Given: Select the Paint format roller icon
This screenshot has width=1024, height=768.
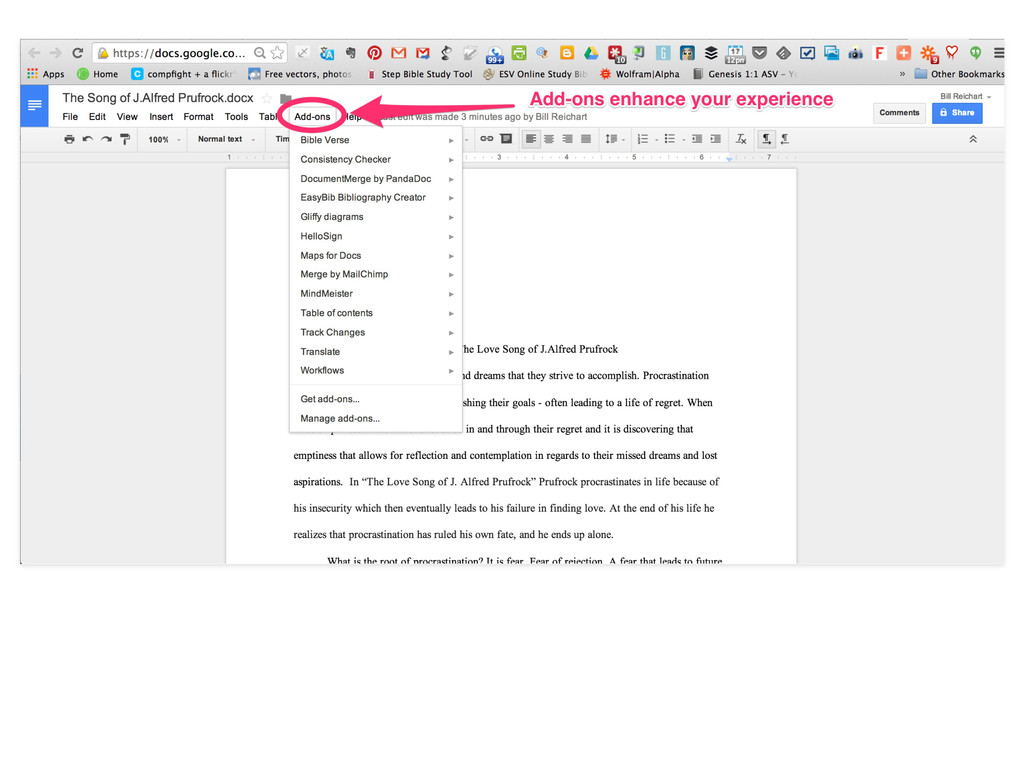Looking at the screenshot, I should (125, 139).
